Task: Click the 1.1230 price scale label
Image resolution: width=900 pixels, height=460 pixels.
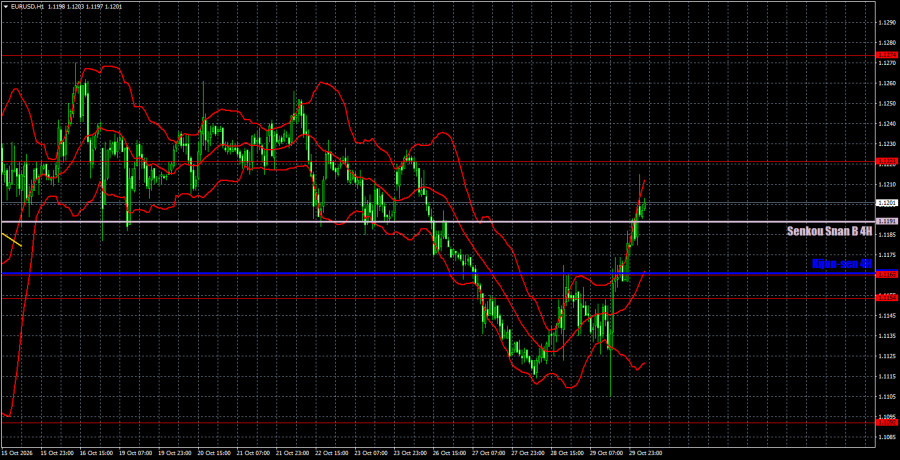Action: tap(887, 144)
